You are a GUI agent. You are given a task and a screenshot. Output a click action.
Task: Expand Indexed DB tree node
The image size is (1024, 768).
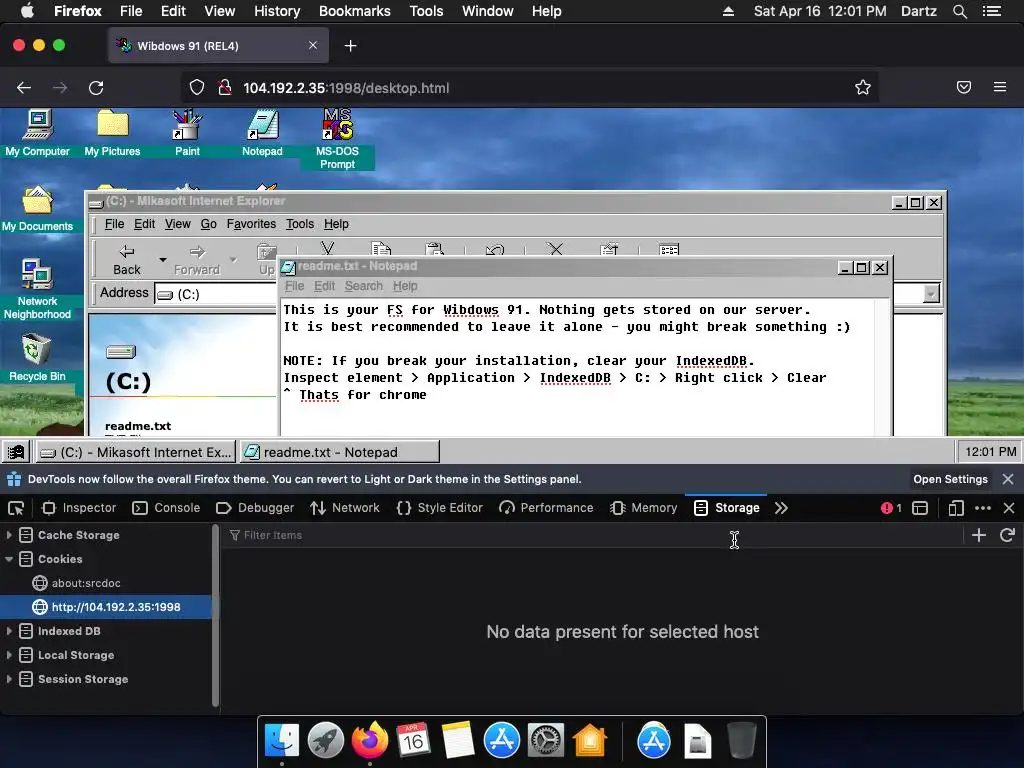9,631
